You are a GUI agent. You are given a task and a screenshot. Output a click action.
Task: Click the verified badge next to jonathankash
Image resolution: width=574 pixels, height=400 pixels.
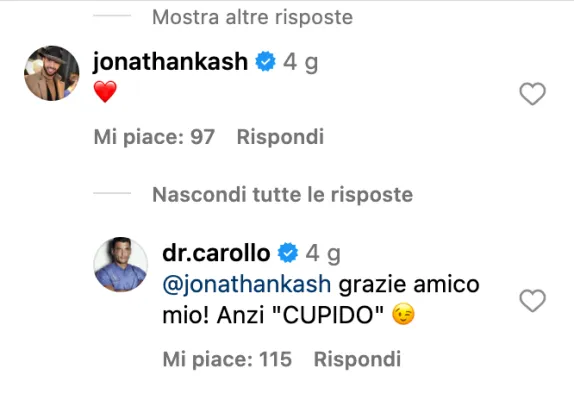265,61
